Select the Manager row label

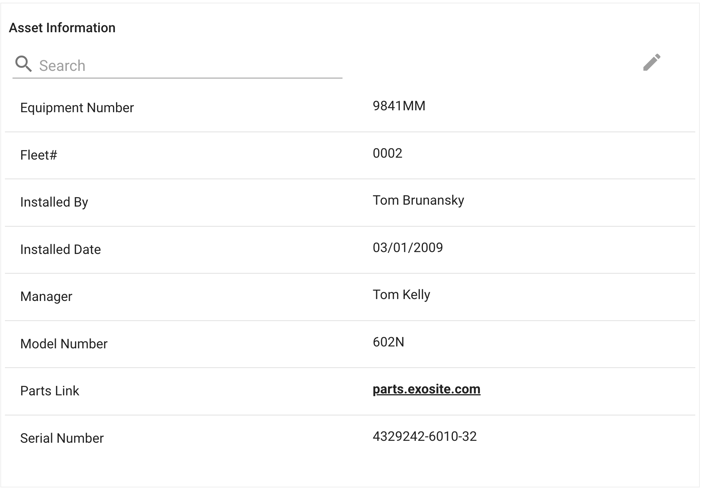pyautogui.click(x=46, y=296)
